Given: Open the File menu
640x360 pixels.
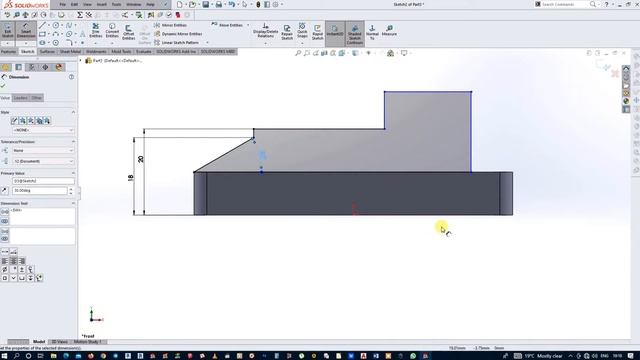Looking at the screenshot, I should [62, 4].
